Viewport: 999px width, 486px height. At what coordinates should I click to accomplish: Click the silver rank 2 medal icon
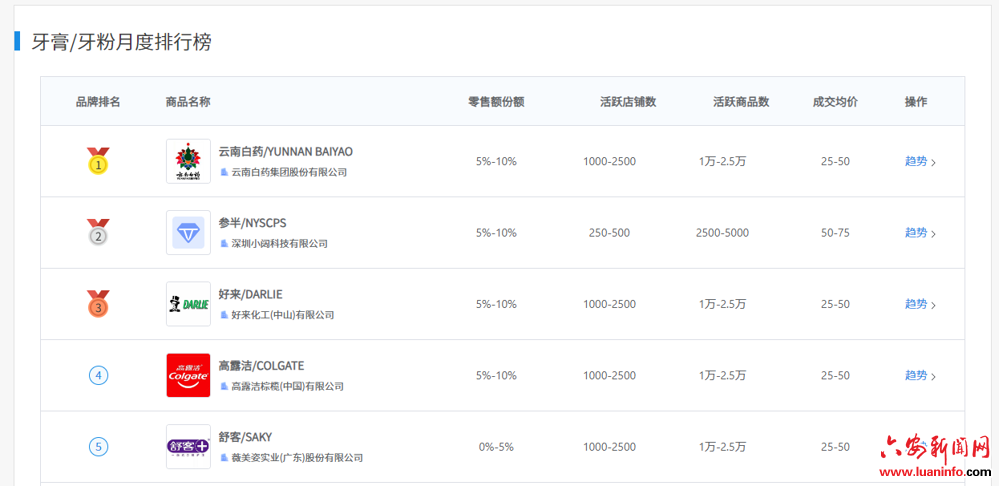click(x=98, y=233)
